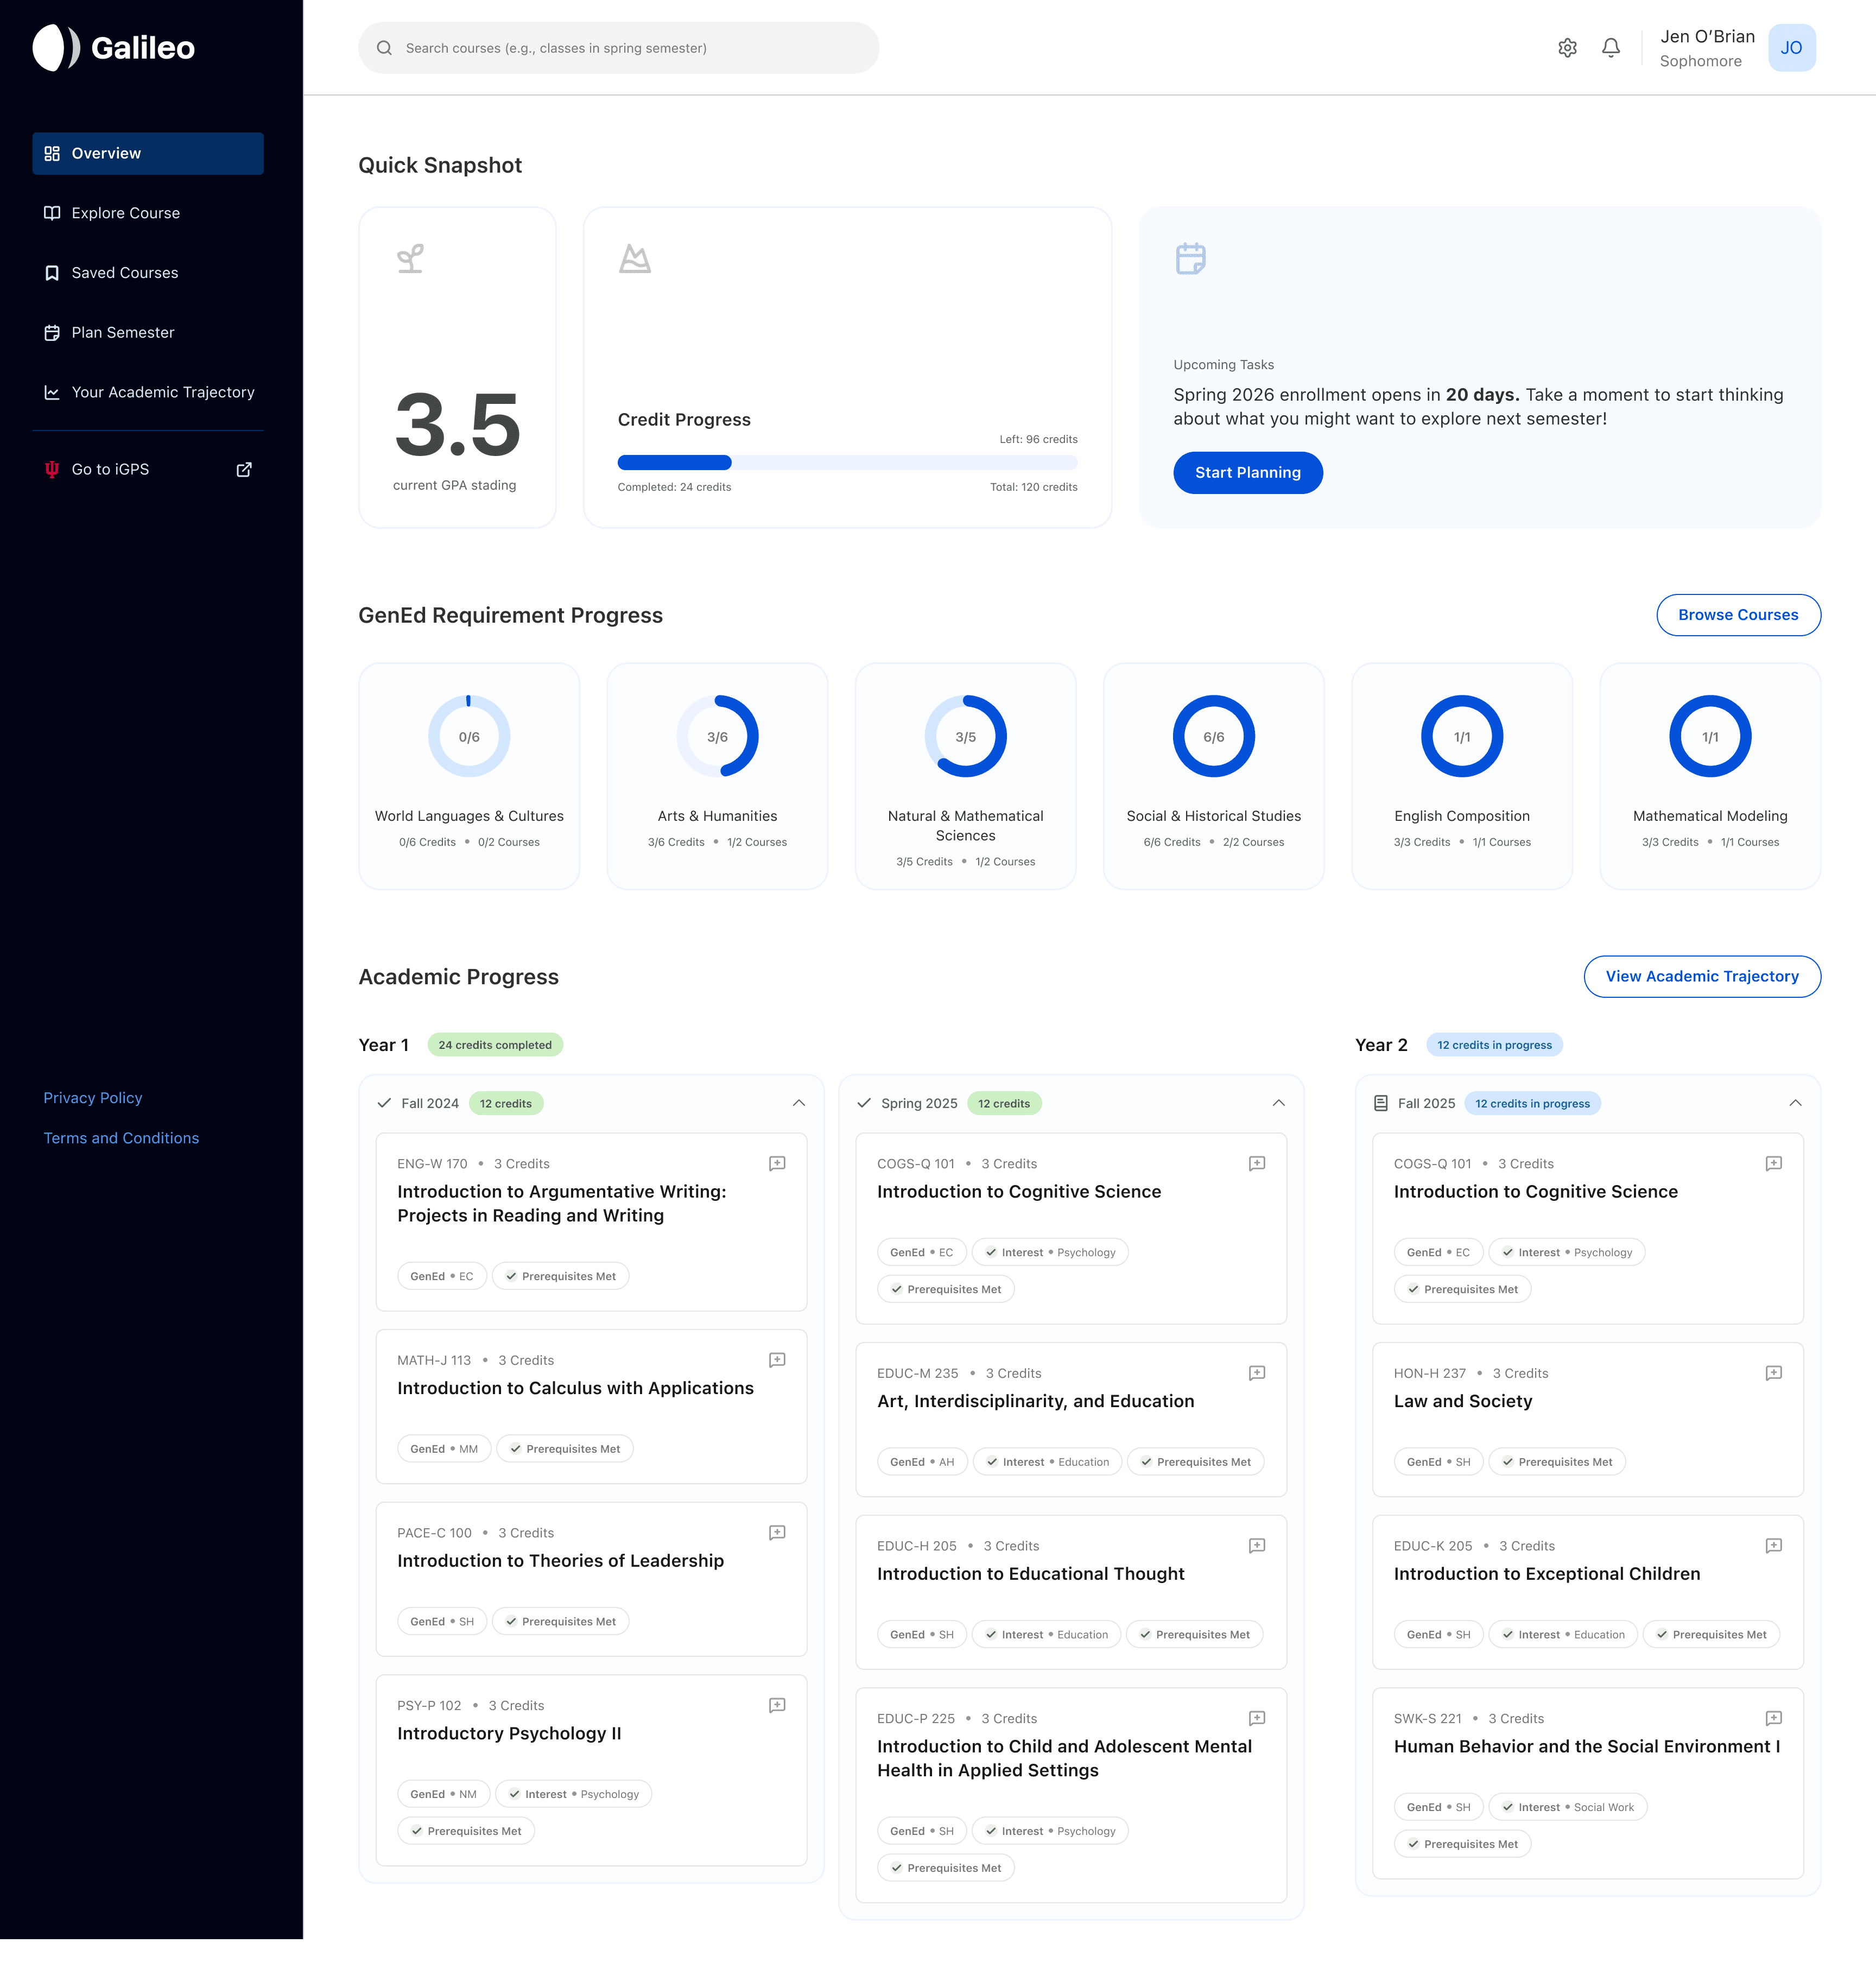The height and width of the screenshot is (1975, 1876).
Task: Click the Credit Progress bar
Action: [x=847, y=462]
